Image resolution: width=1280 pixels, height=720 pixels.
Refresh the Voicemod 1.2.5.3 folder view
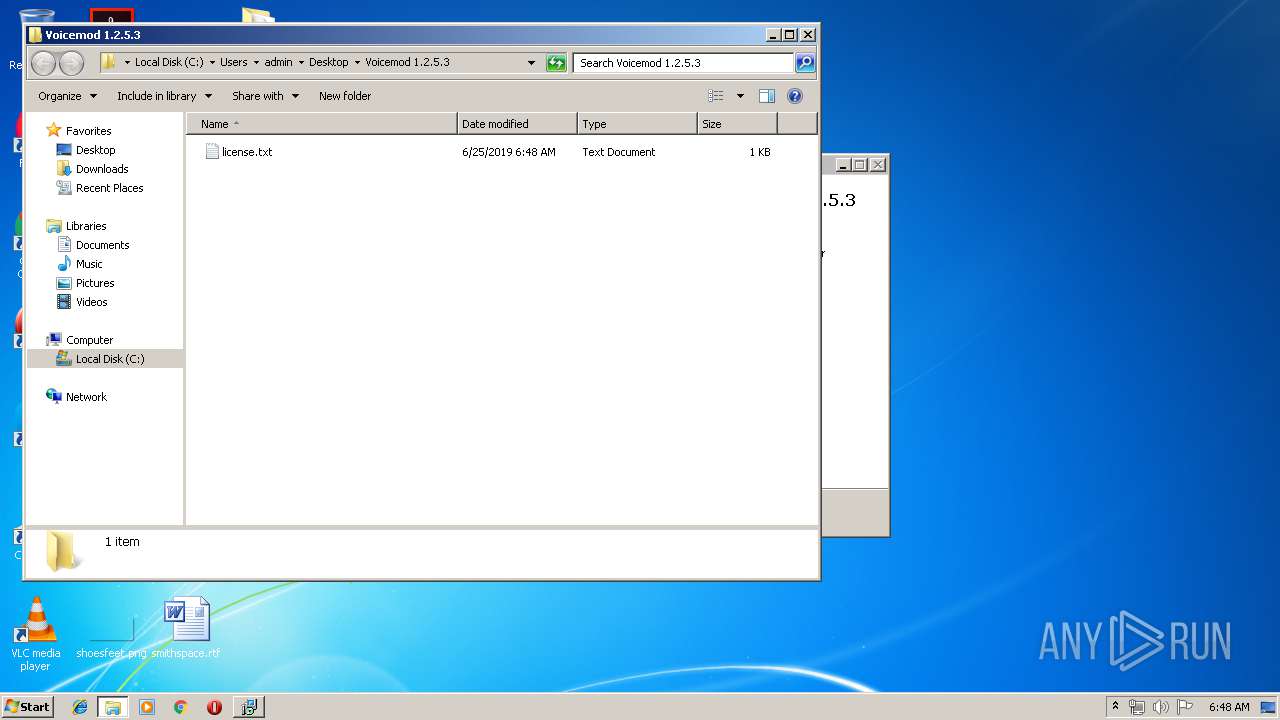pyautogui.click(x=556, y=63)
